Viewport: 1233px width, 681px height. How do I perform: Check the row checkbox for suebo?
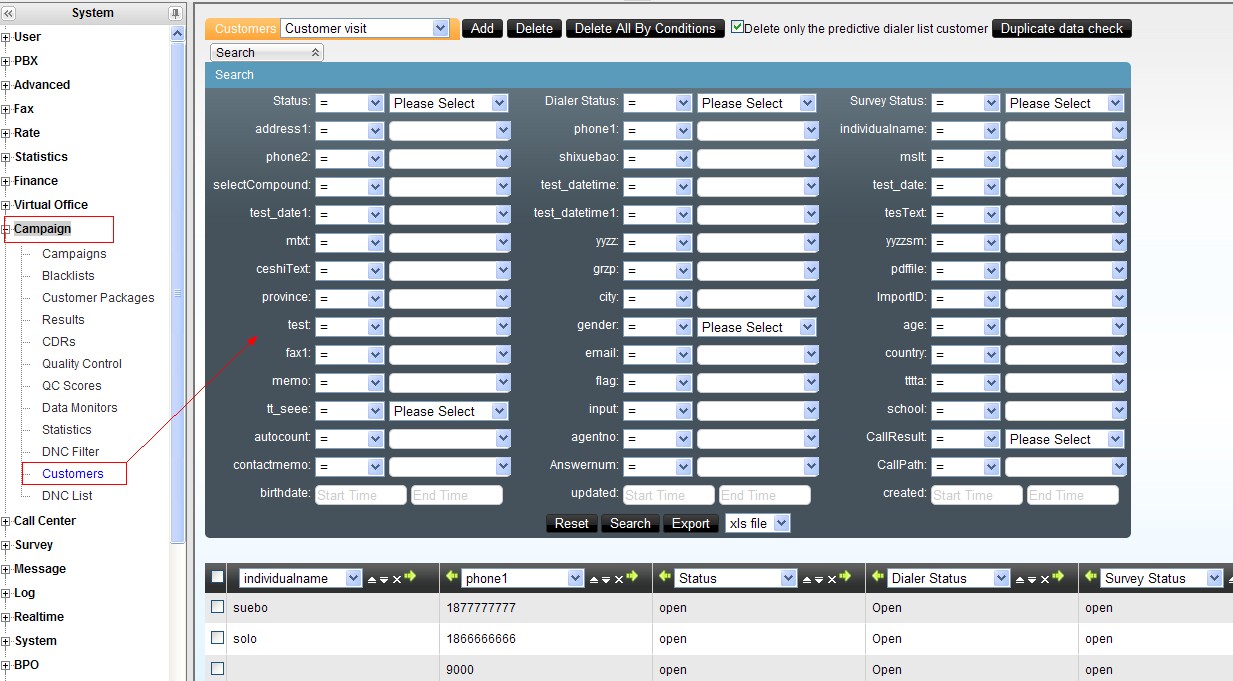point(217,607)
